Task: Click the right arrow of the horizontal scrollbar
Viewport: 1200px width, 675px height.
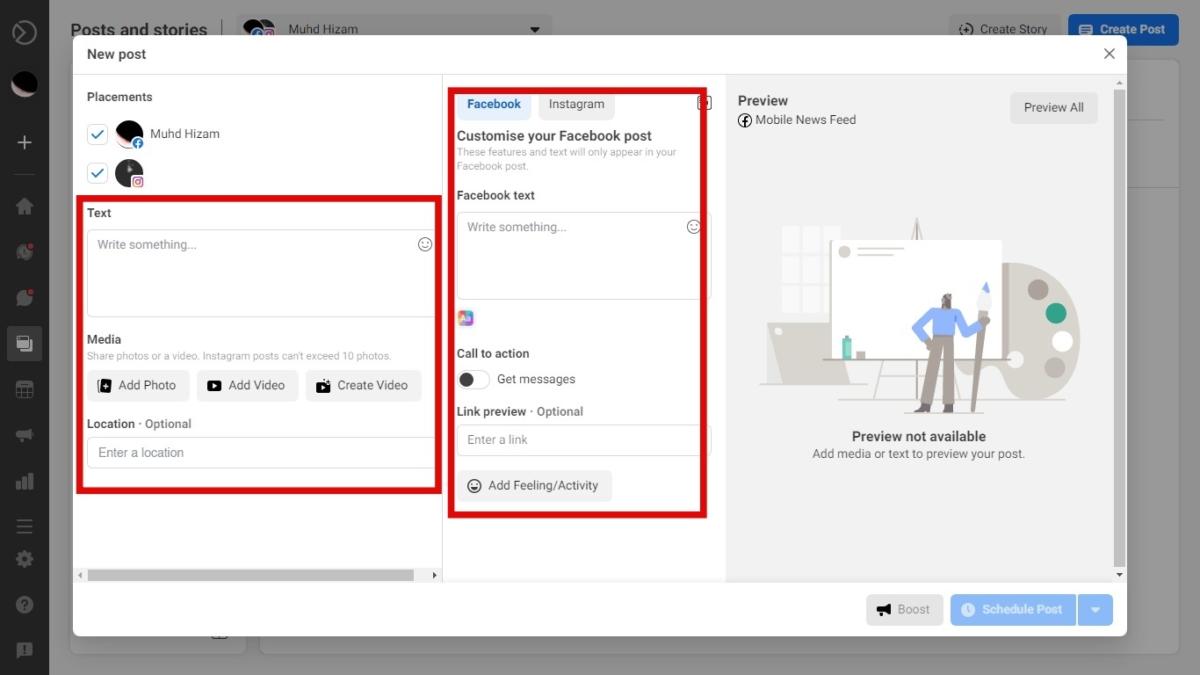Action: click(x=435, y=576)
